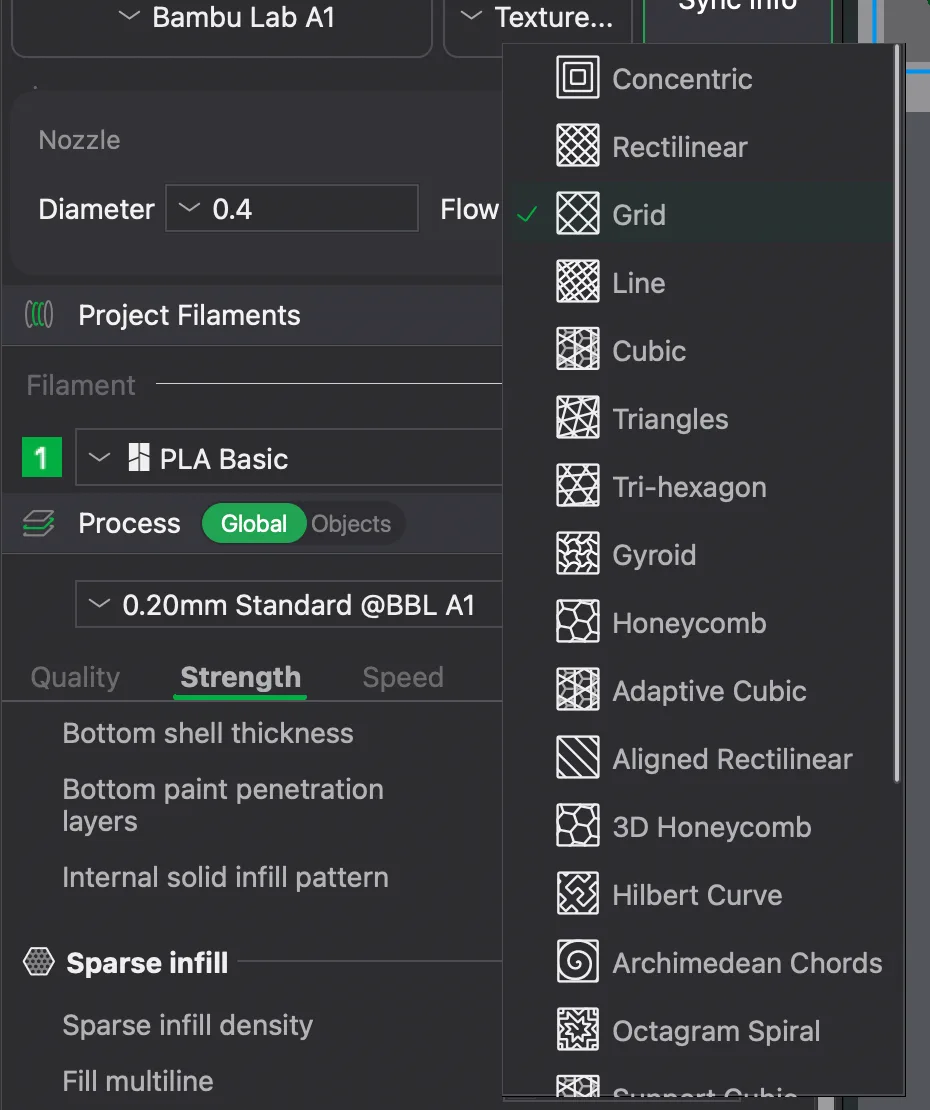The image size is (930, 1110).
Task: Click the Tri-hexagon pattern icon
Action: pyautogui.click(x=578, y=485)
